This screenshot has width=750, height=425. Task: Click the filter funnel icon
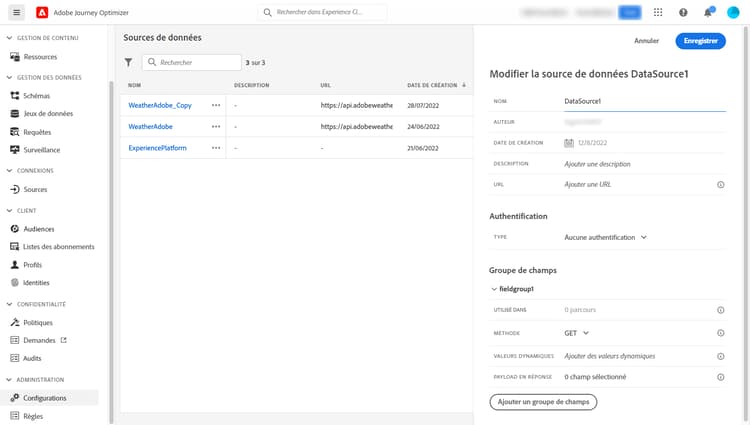pos(128,62)
